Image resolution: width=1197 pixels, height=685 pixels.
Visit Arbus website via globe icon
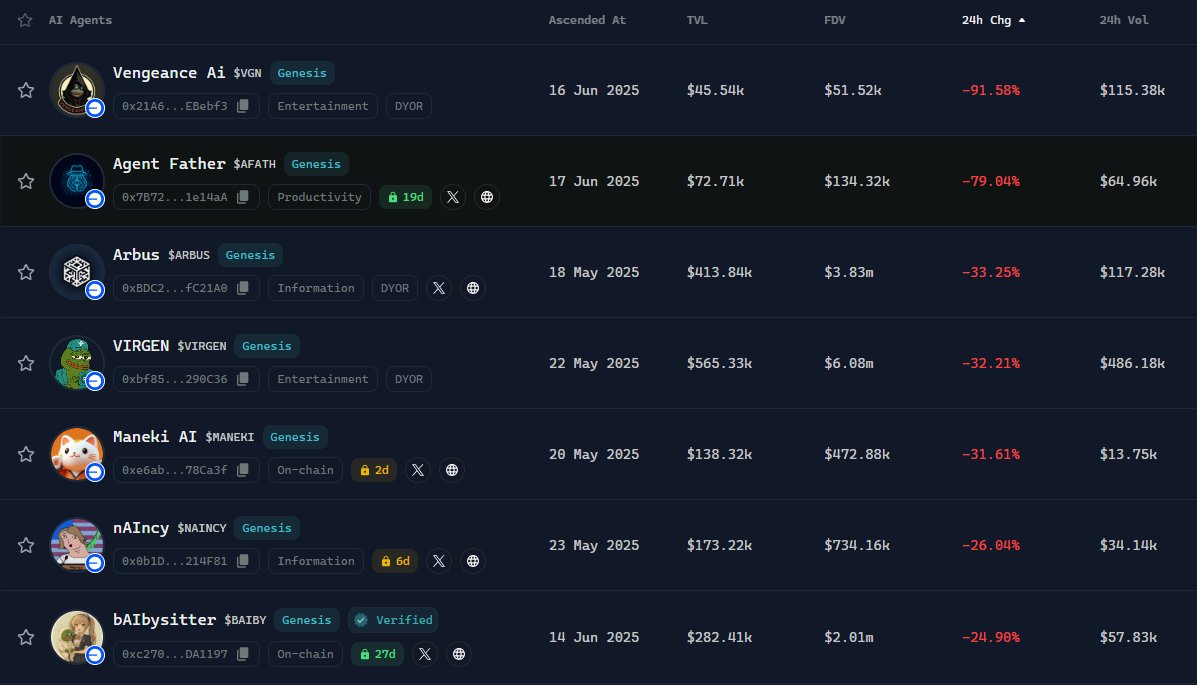pos(473,288)
